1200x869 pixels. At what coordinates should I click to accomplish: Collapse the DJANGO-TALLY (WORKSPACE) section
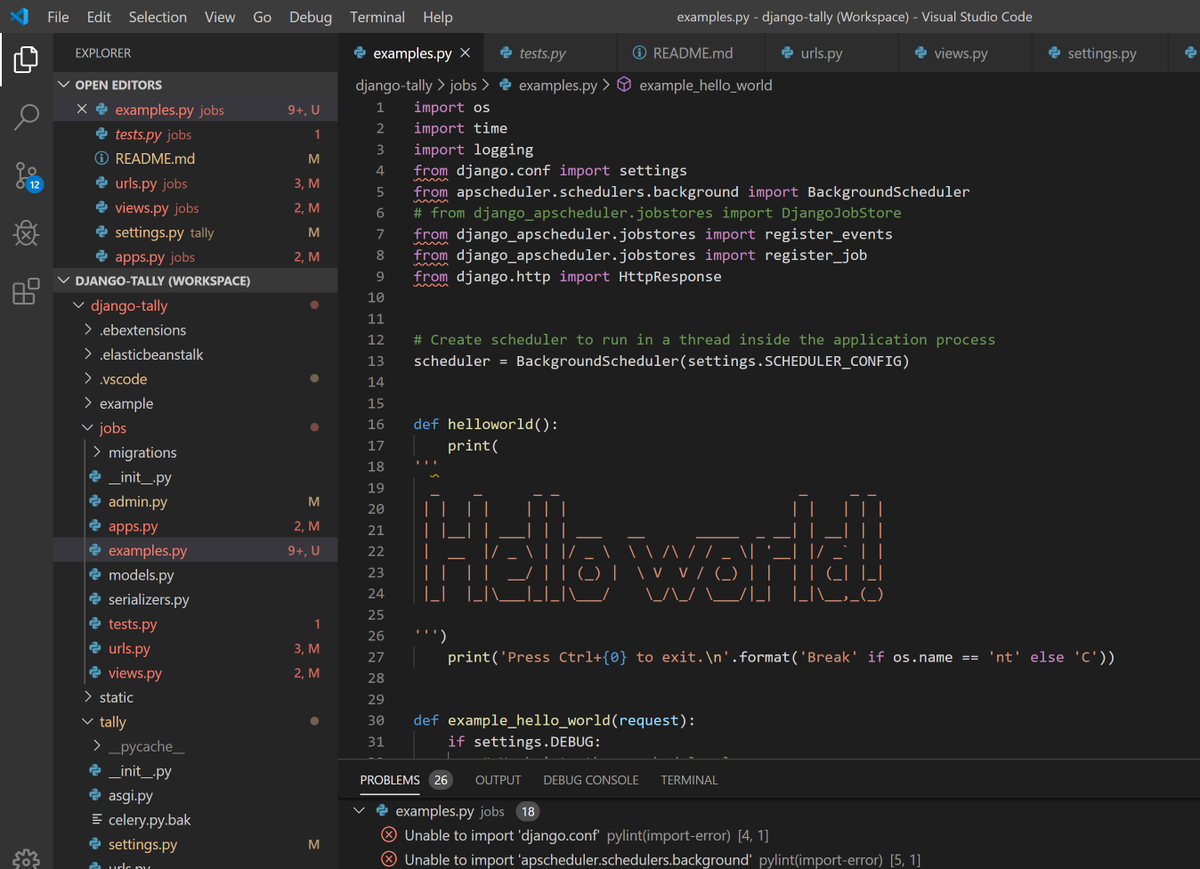coord(65,281)
